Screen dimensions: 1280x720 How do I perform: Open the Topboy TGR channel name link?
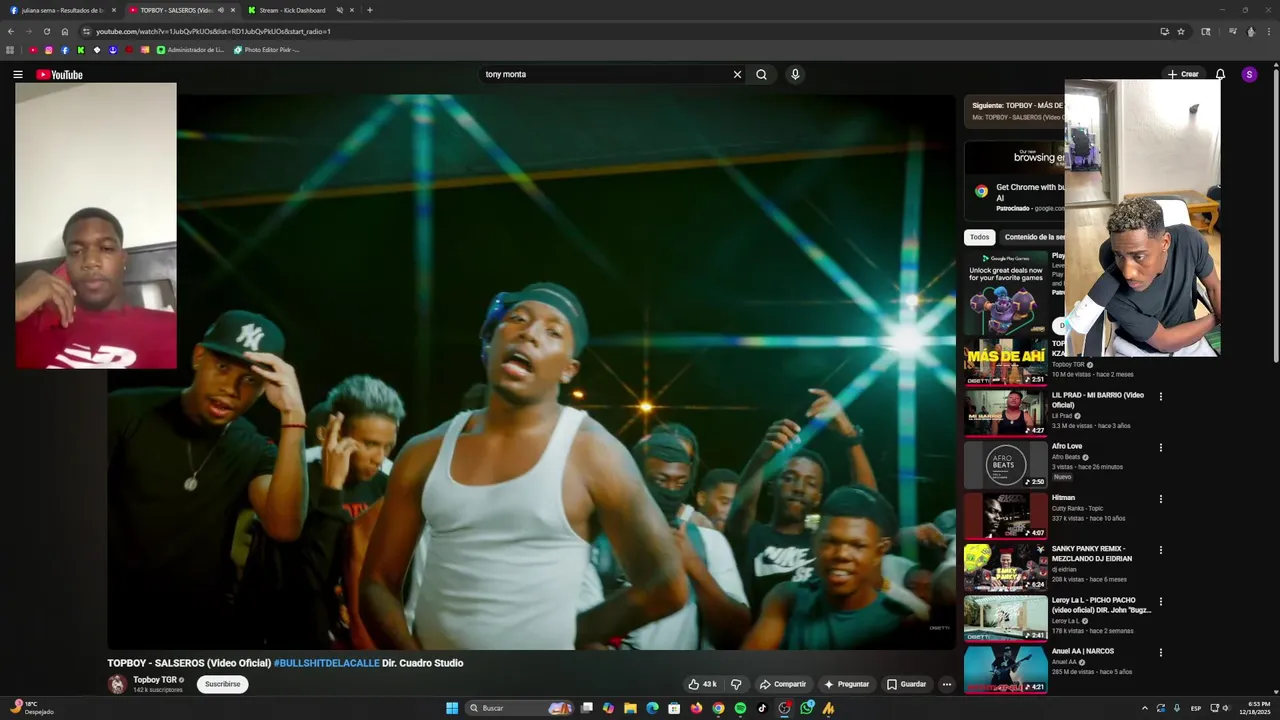[x=155, y=679]
